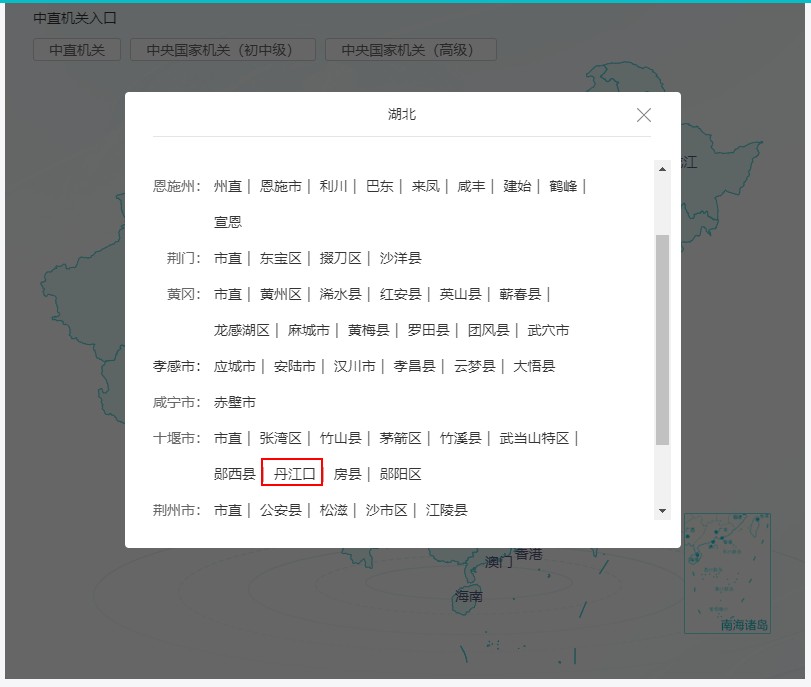Open 中央国家机关（高级）entry
811x687 pixels.
(410, 50)
